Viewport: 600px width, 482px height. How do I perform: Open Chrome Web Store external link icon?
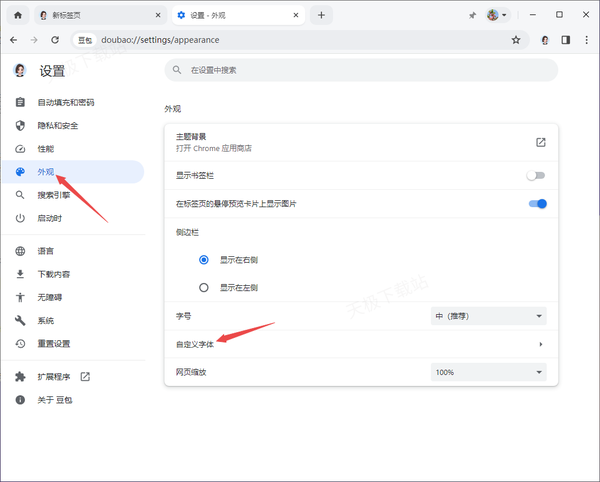pyautogui.click(x=540, y=142)
